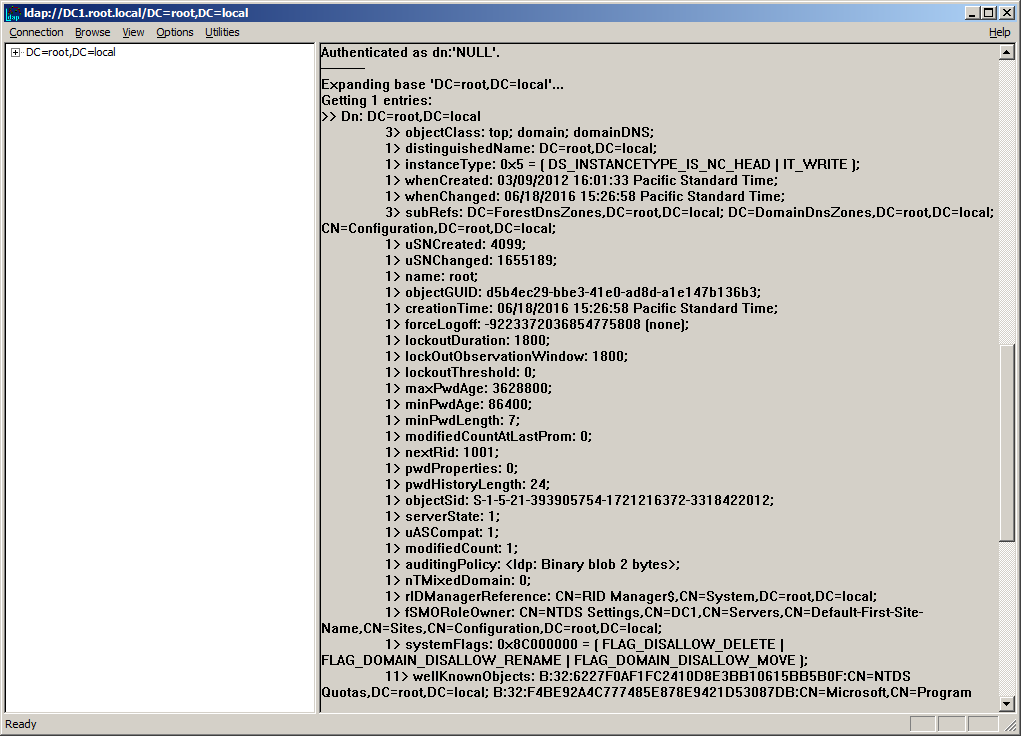Click the objectGUID attribute line

tap(550, 292)
